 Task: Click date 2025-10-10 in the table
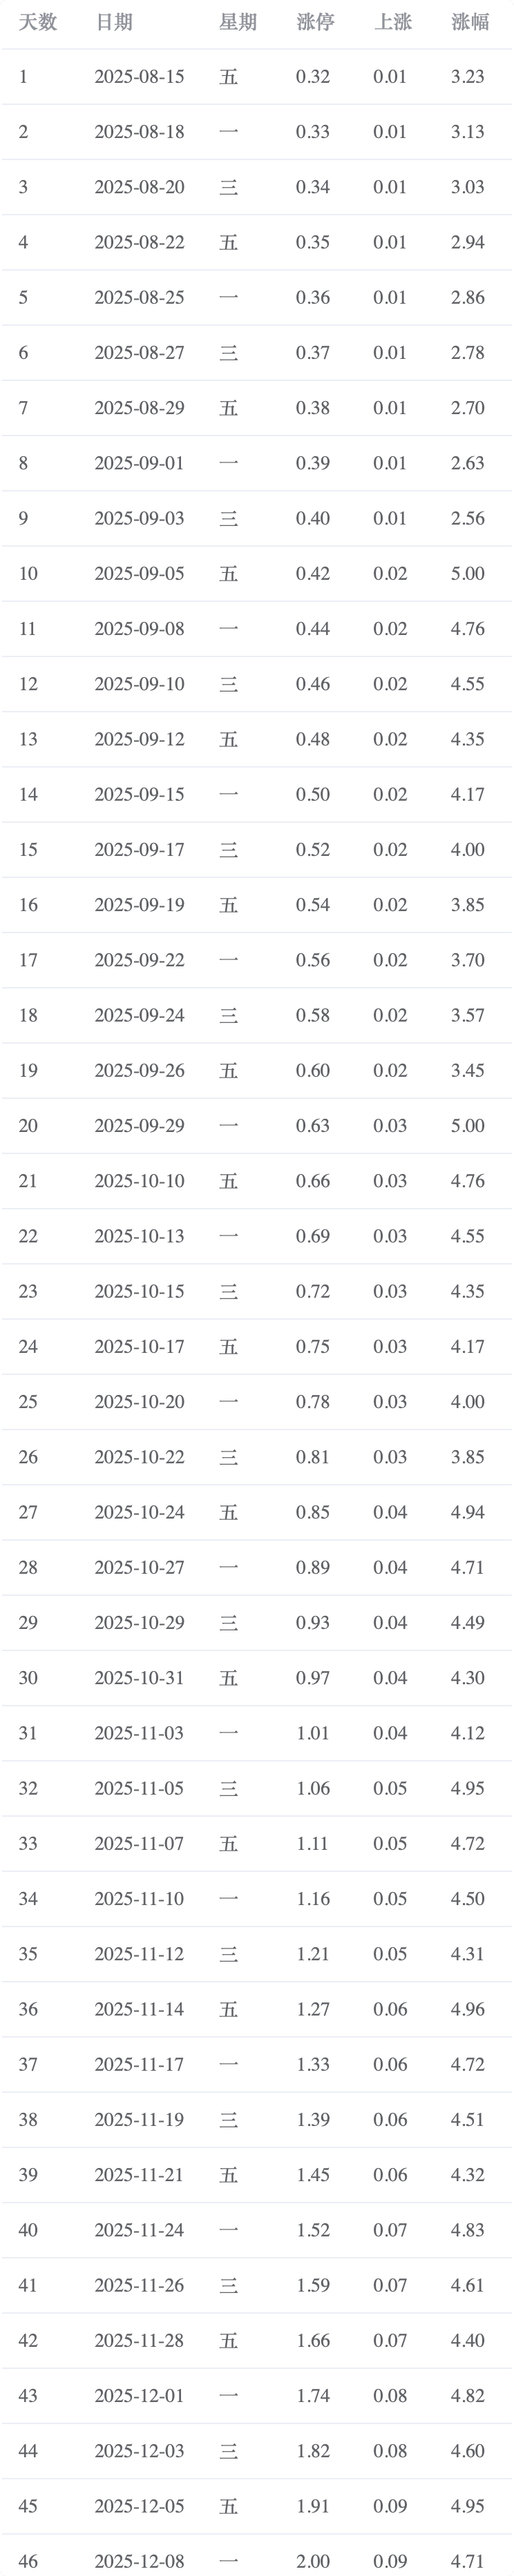point(139,1181)
